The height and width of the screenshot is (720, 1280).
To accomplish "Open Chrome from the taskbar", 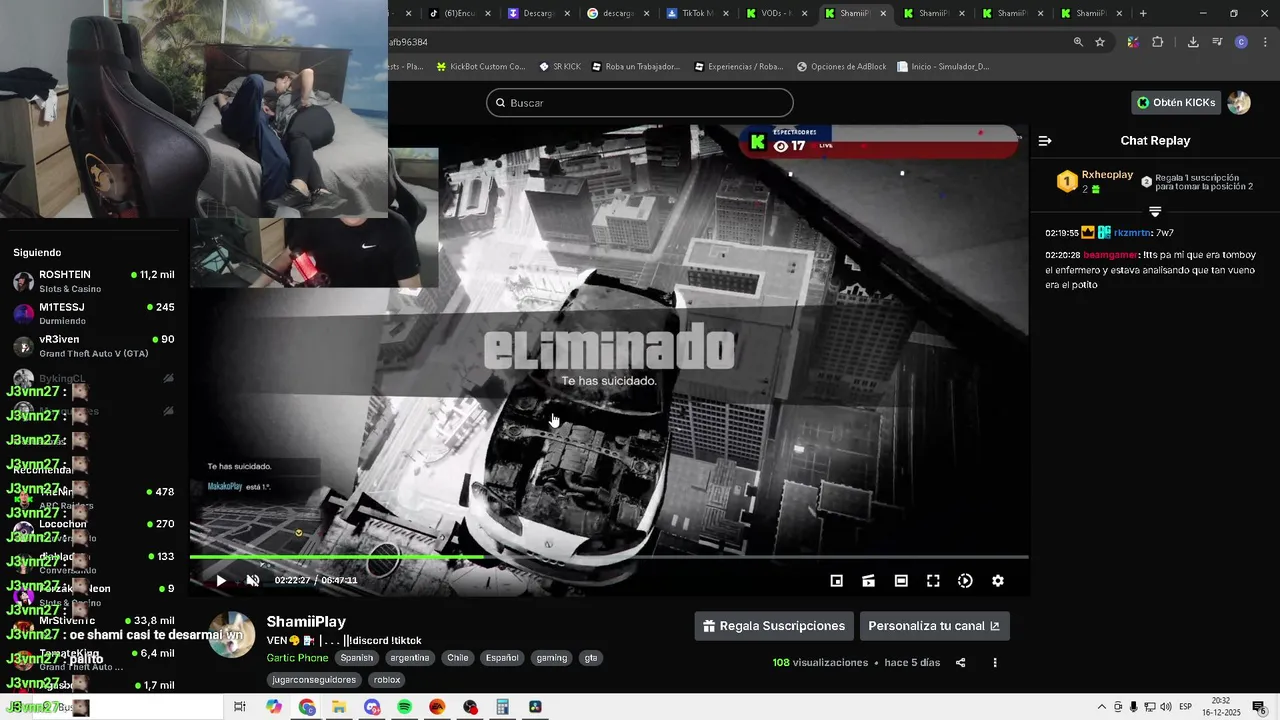I will (307, 707).
